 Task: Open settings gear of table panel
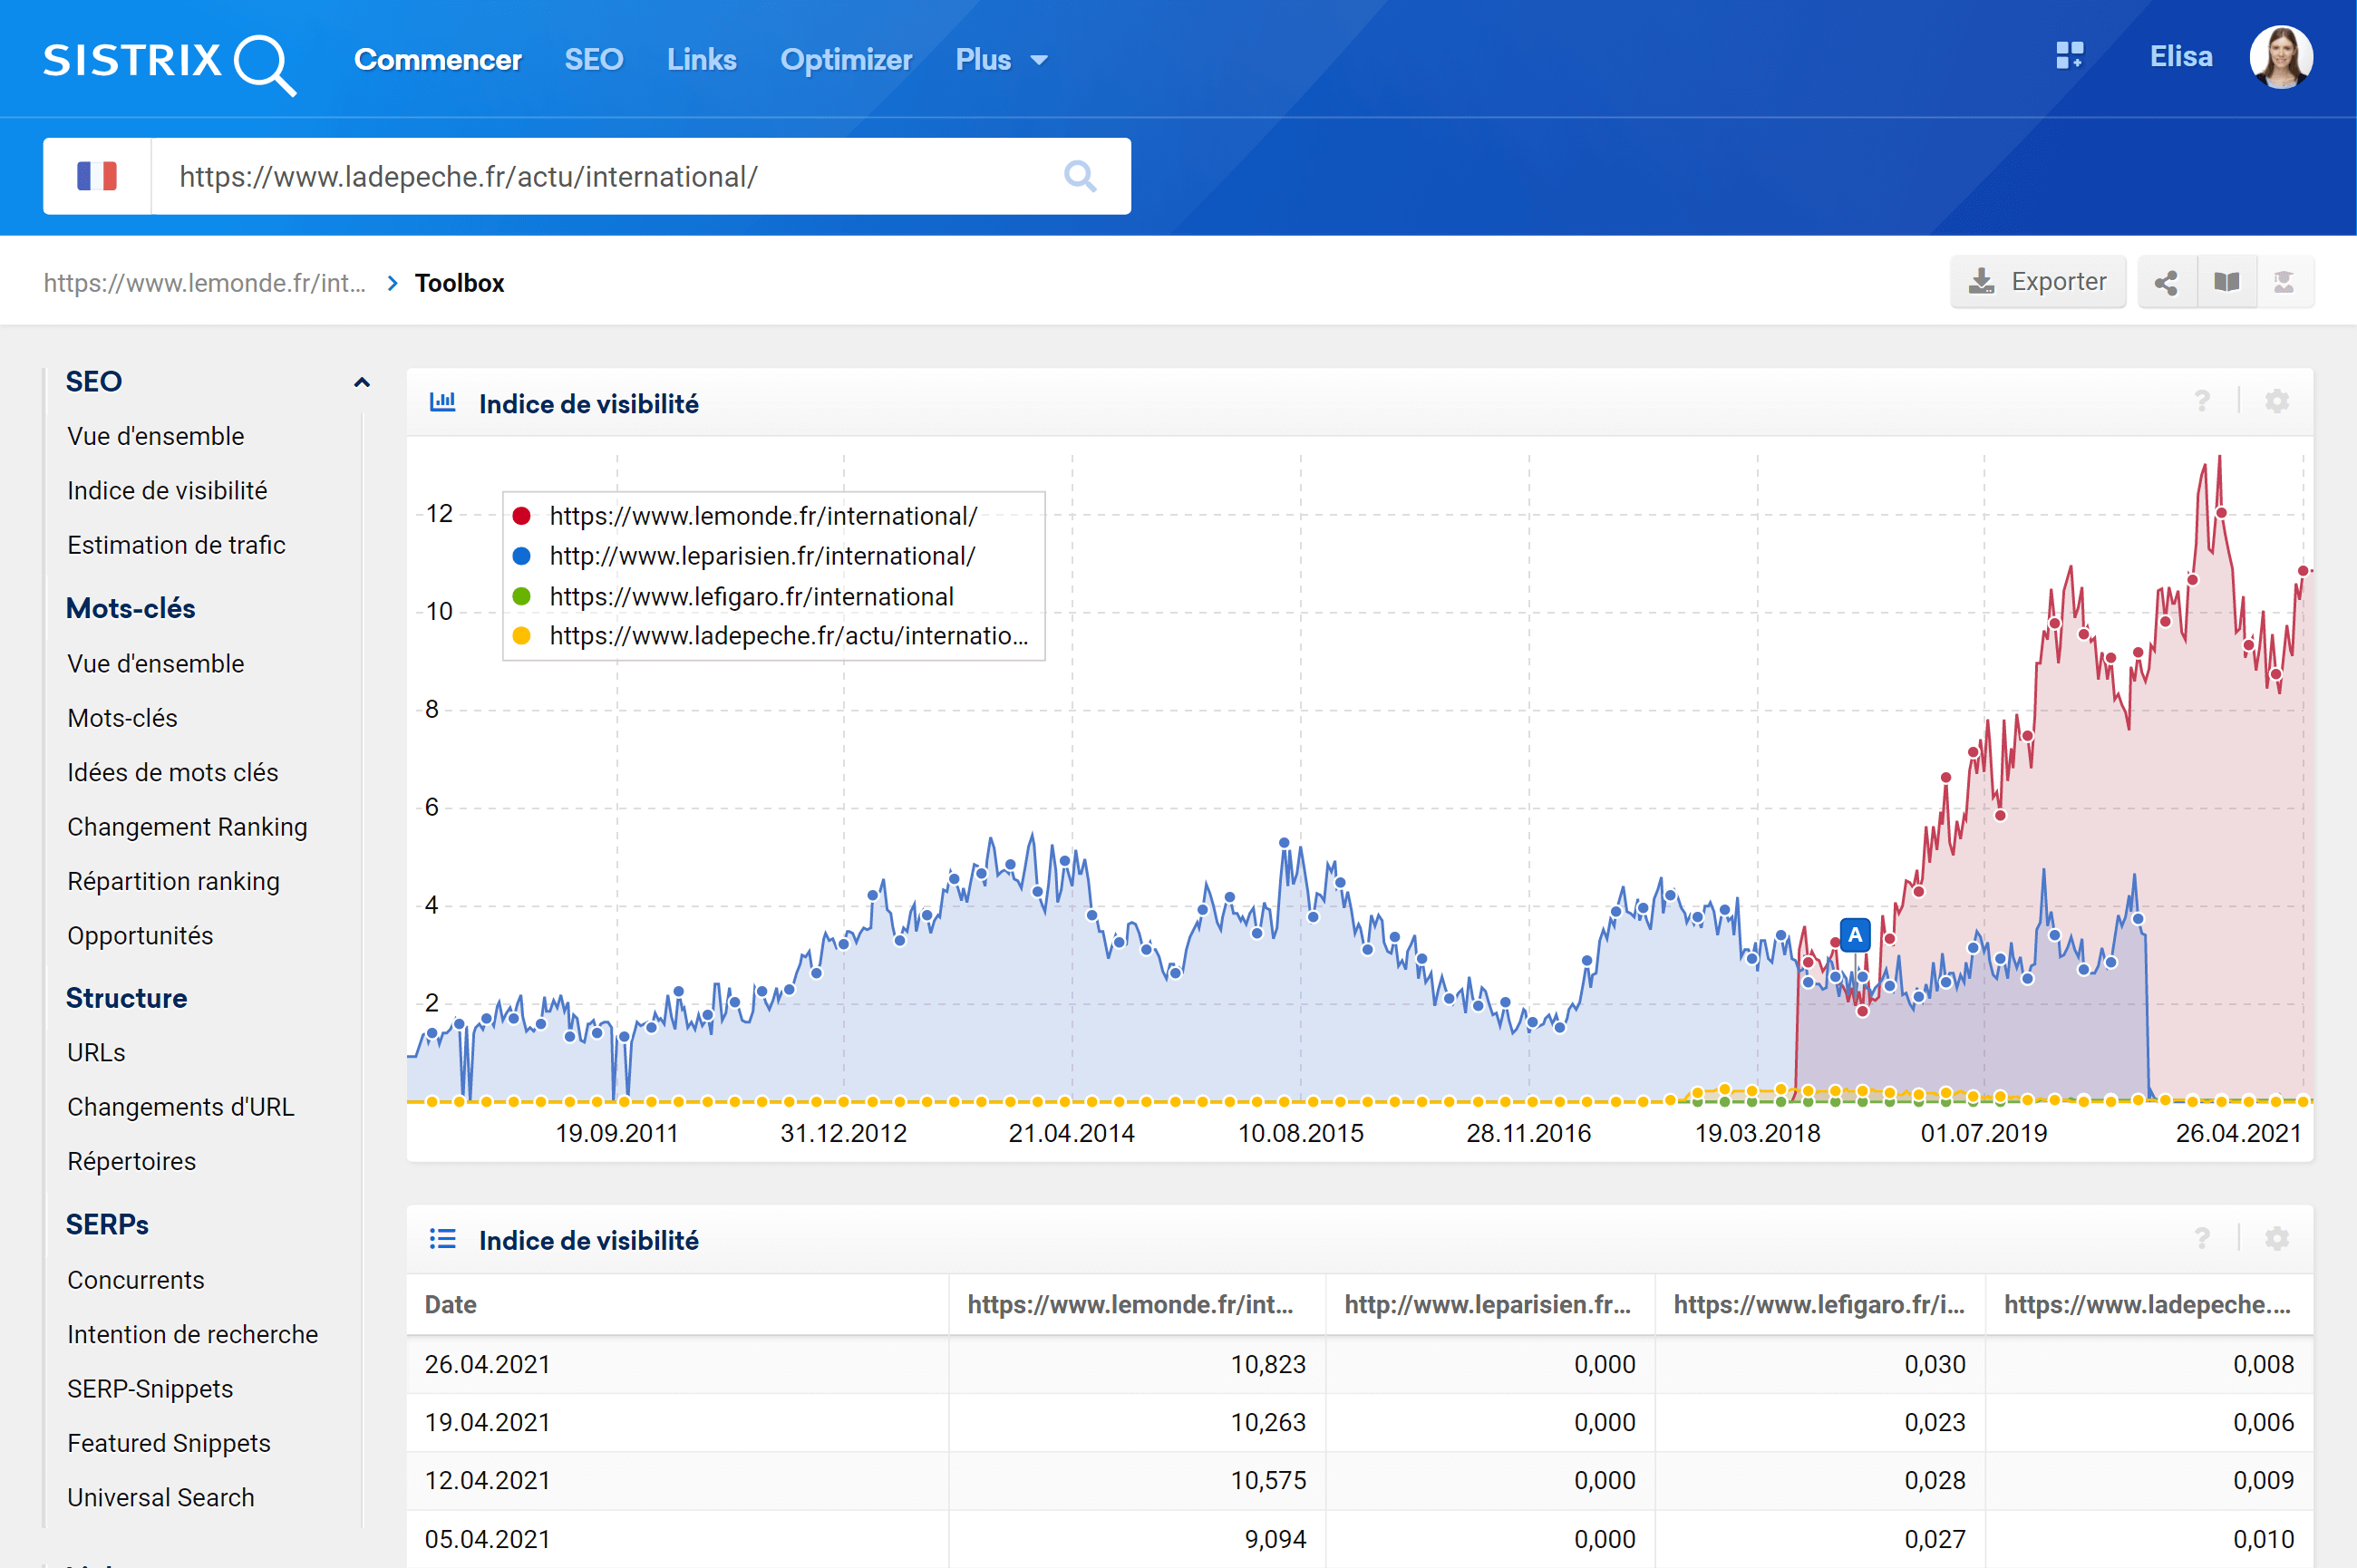pyautogui.click(x=2277, y=1239)
